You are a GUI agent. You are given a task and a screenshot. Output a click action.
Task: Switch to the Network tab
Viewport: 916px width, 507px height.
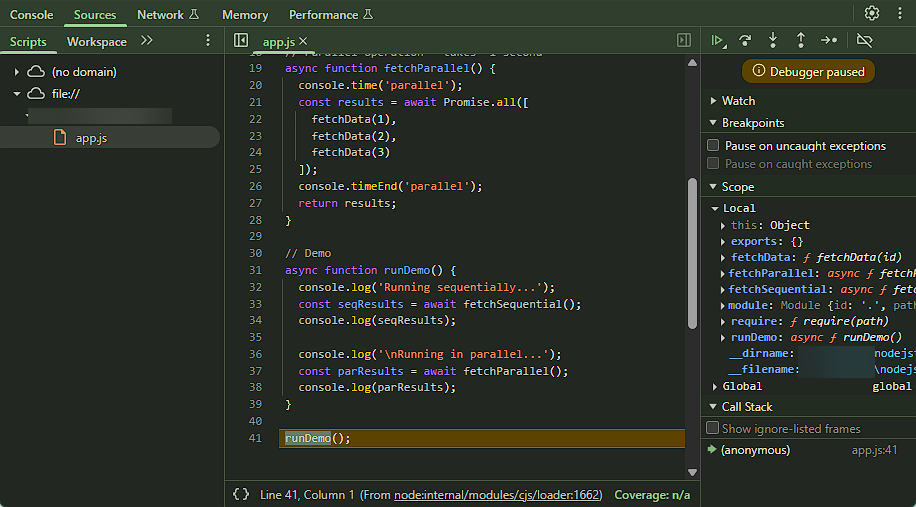tap(160, 15)
